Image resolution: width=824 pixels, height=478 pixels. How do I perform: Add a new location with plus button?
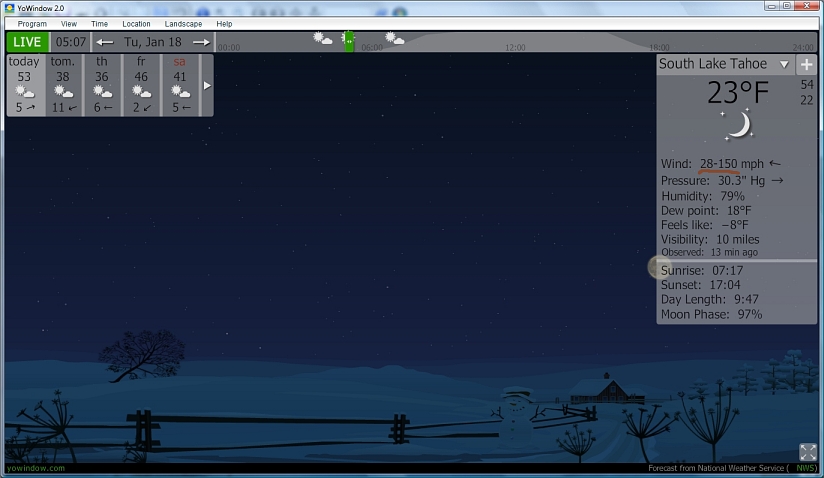(x=807, y=64)
